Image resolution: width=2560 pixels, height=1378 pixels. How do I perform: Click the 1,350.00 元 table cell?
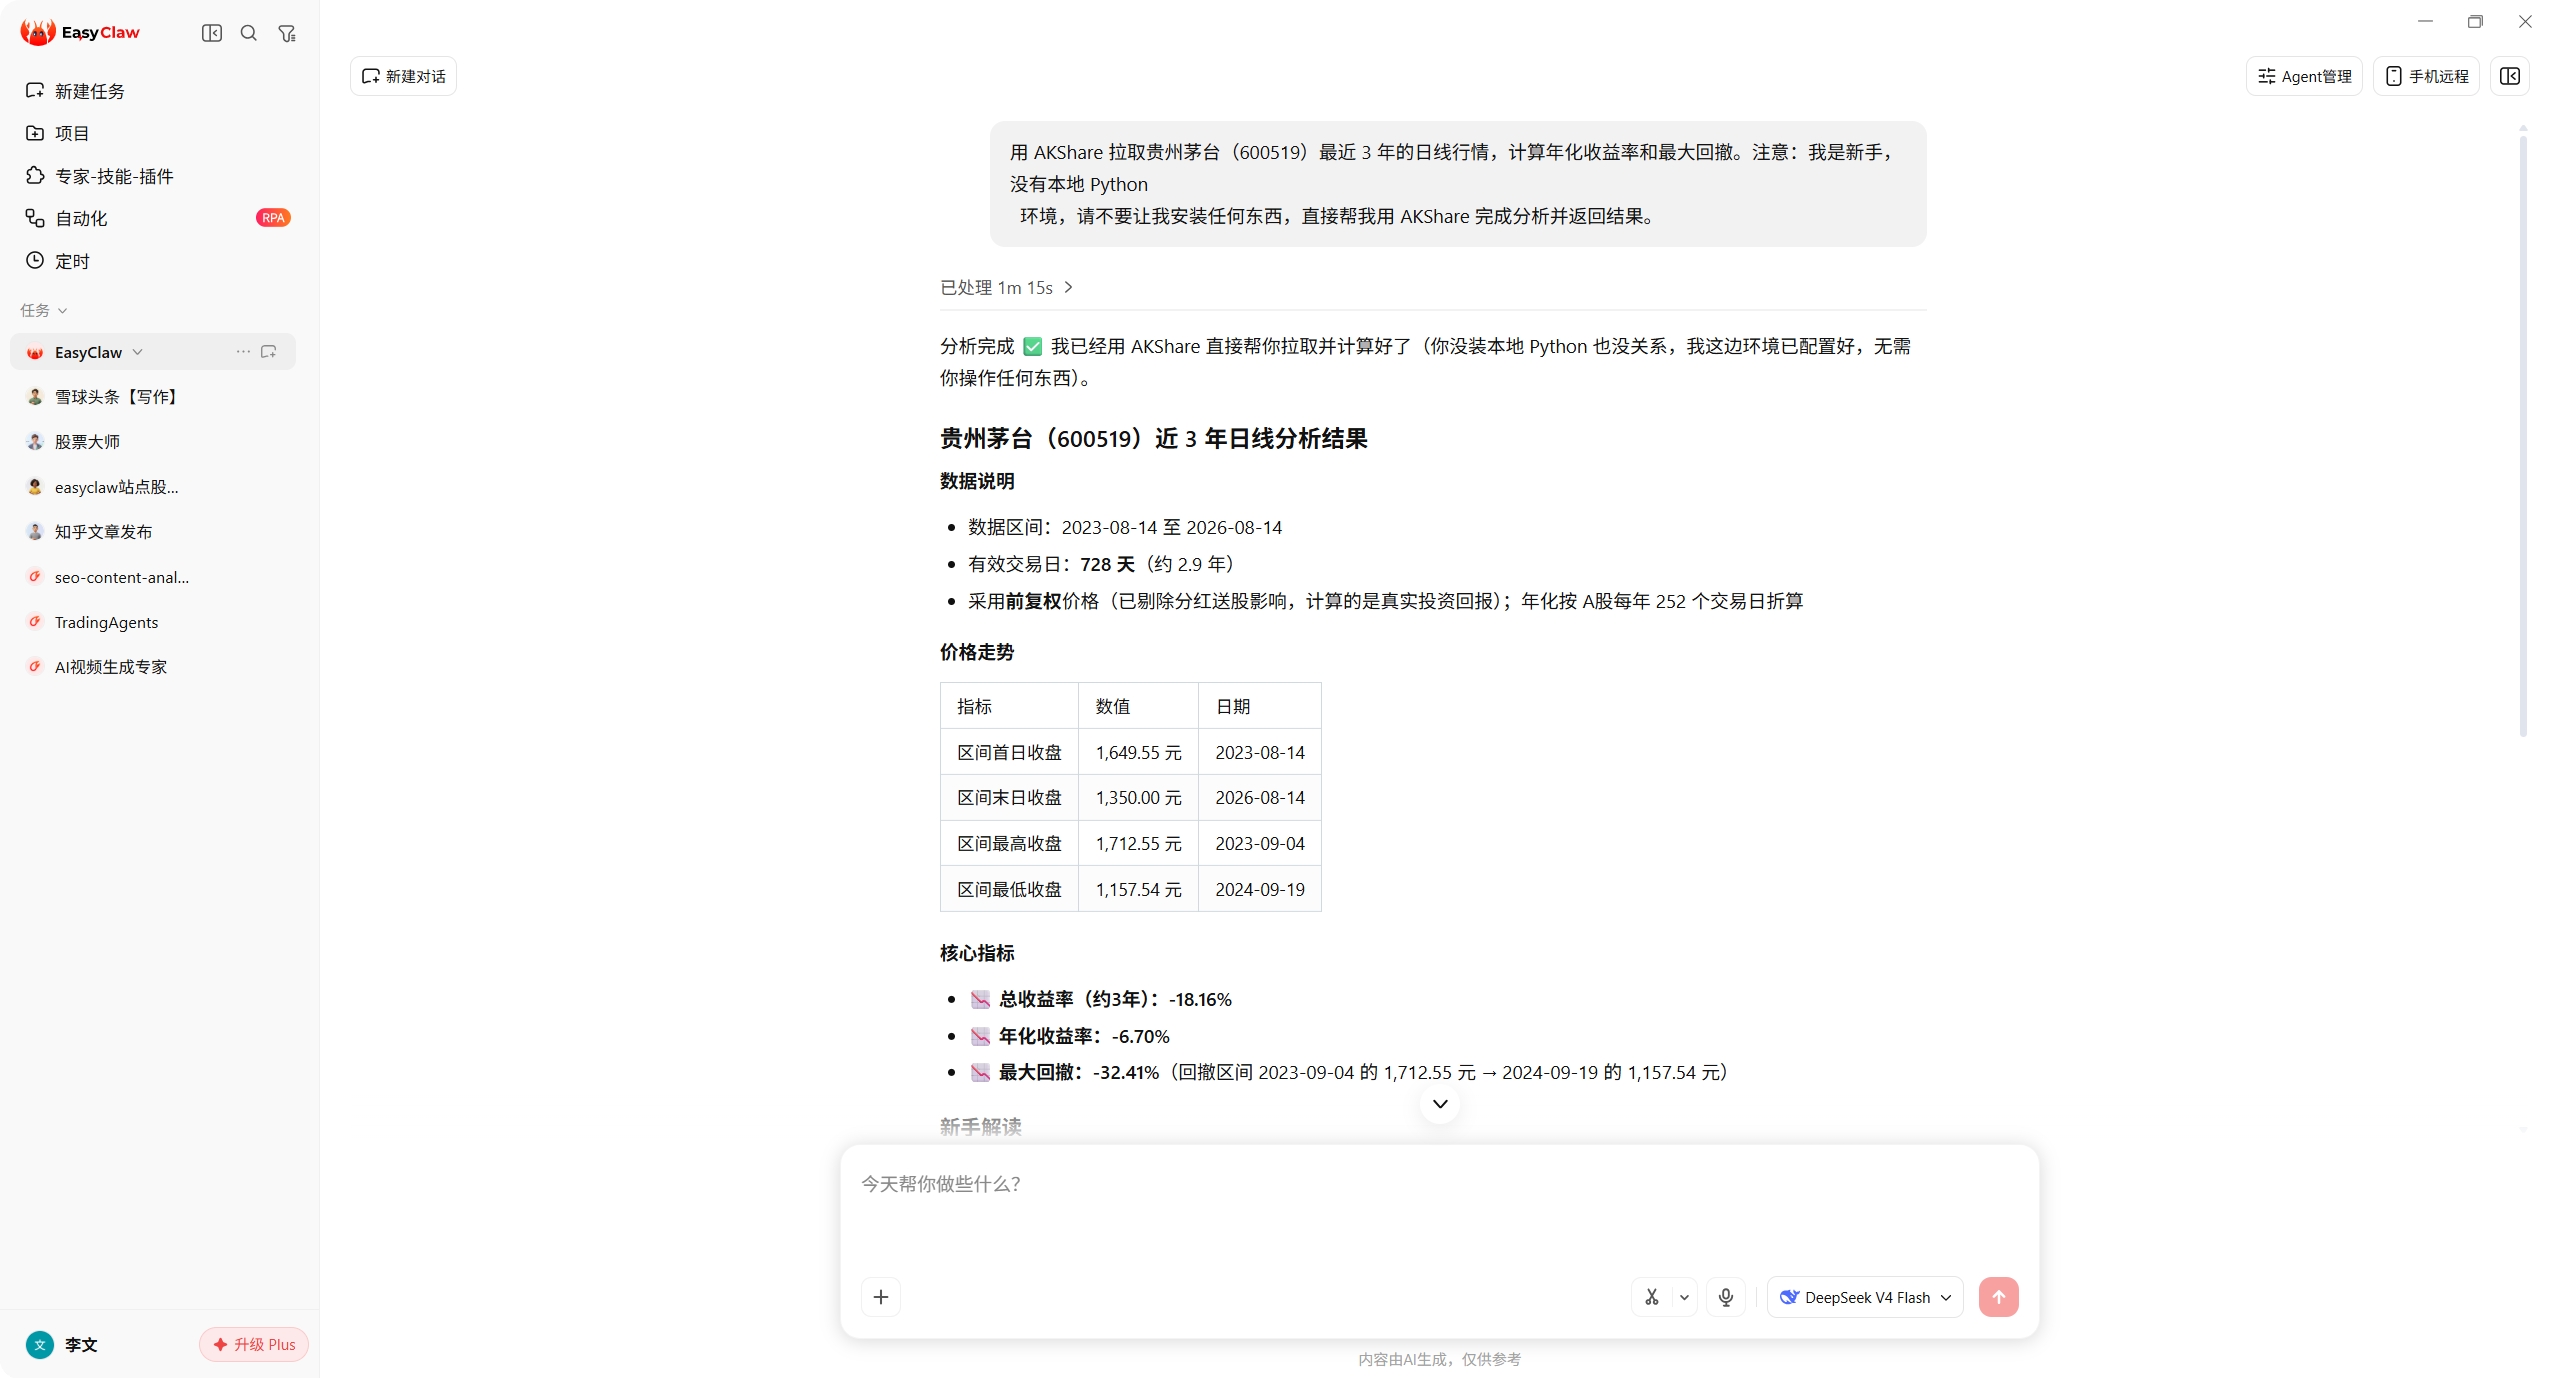click(1138, 798)
